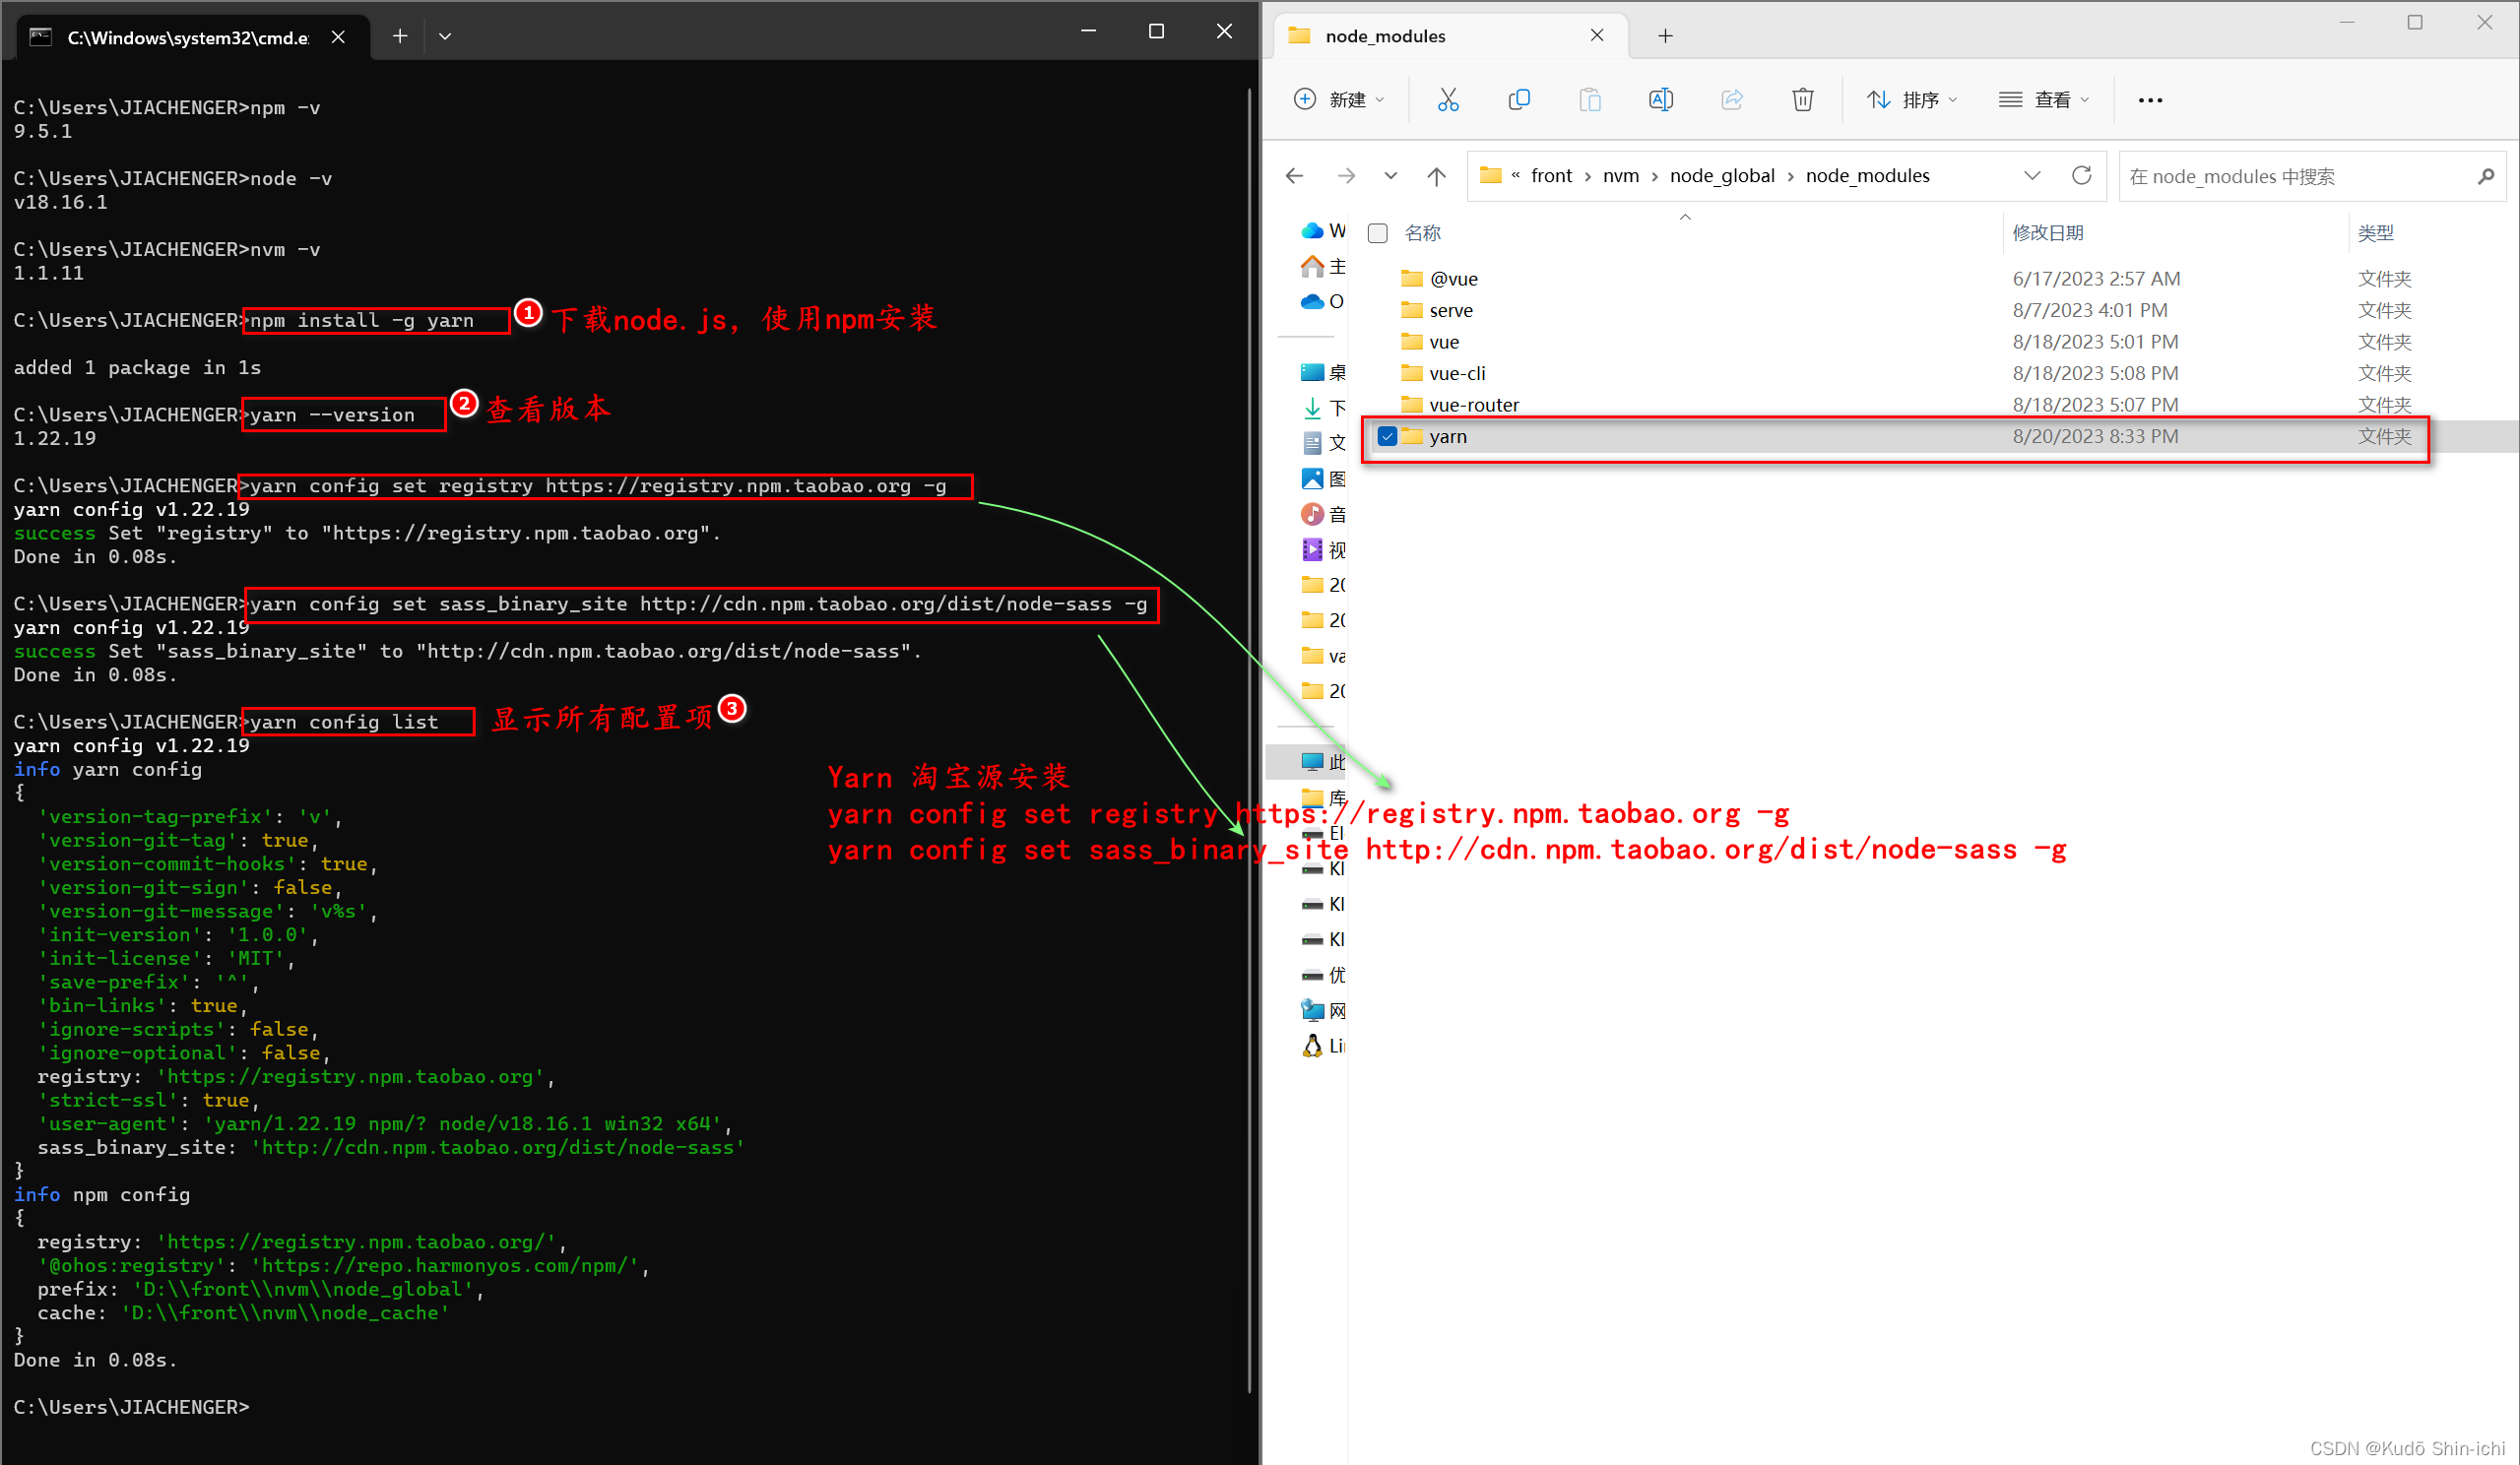The height and width of the screenshot is (1465, 2520).
Task: Click the Copy icon in Explorer toolbar
Action: (1519, 100)
